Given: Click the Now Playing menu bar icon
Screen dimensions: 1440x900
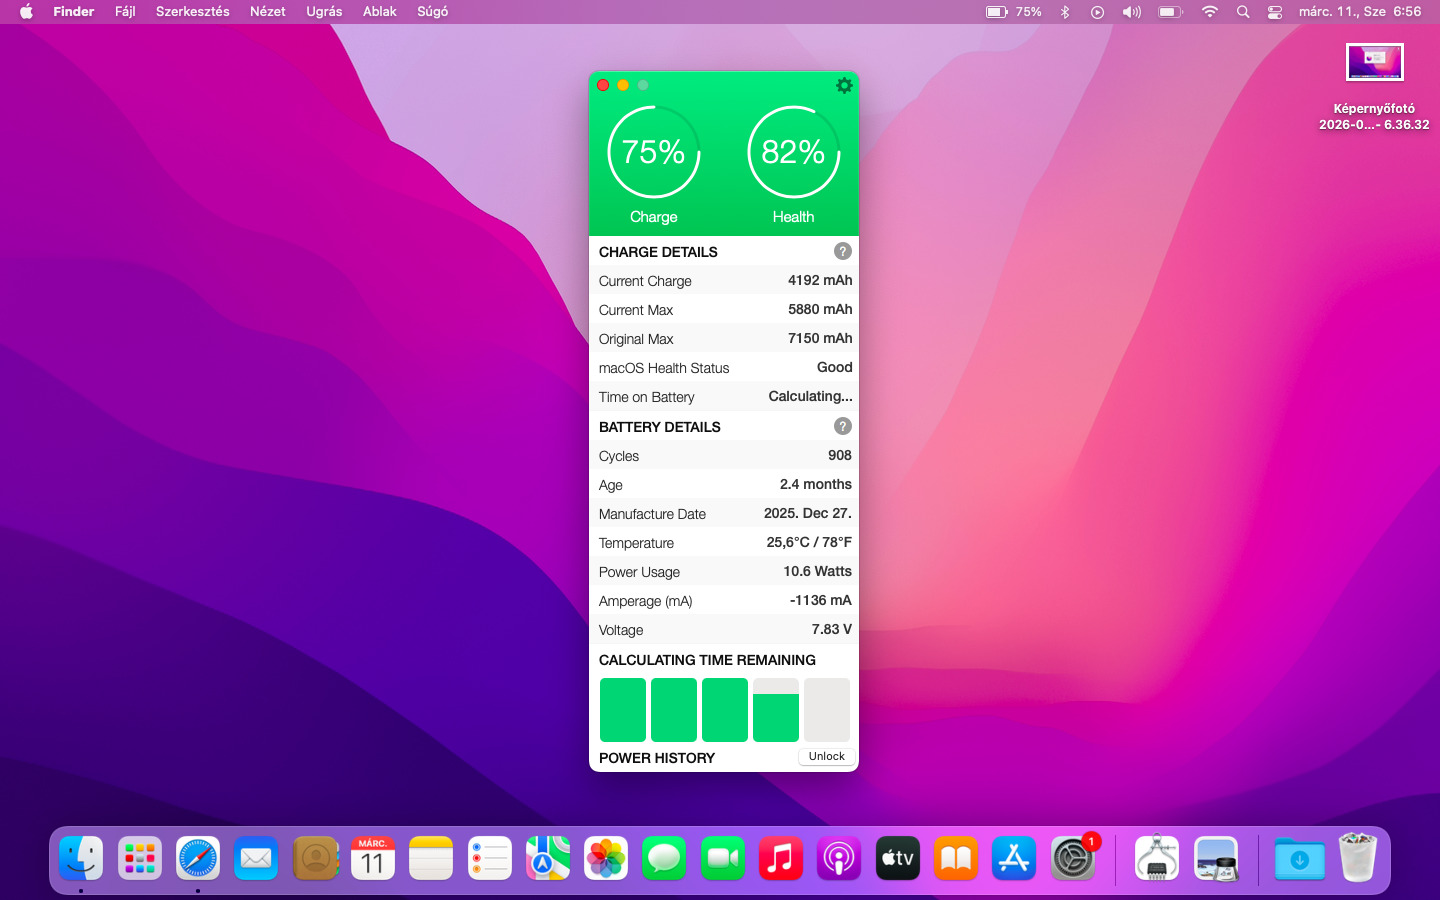Looking at the screenshot, I should [1097, 12].
